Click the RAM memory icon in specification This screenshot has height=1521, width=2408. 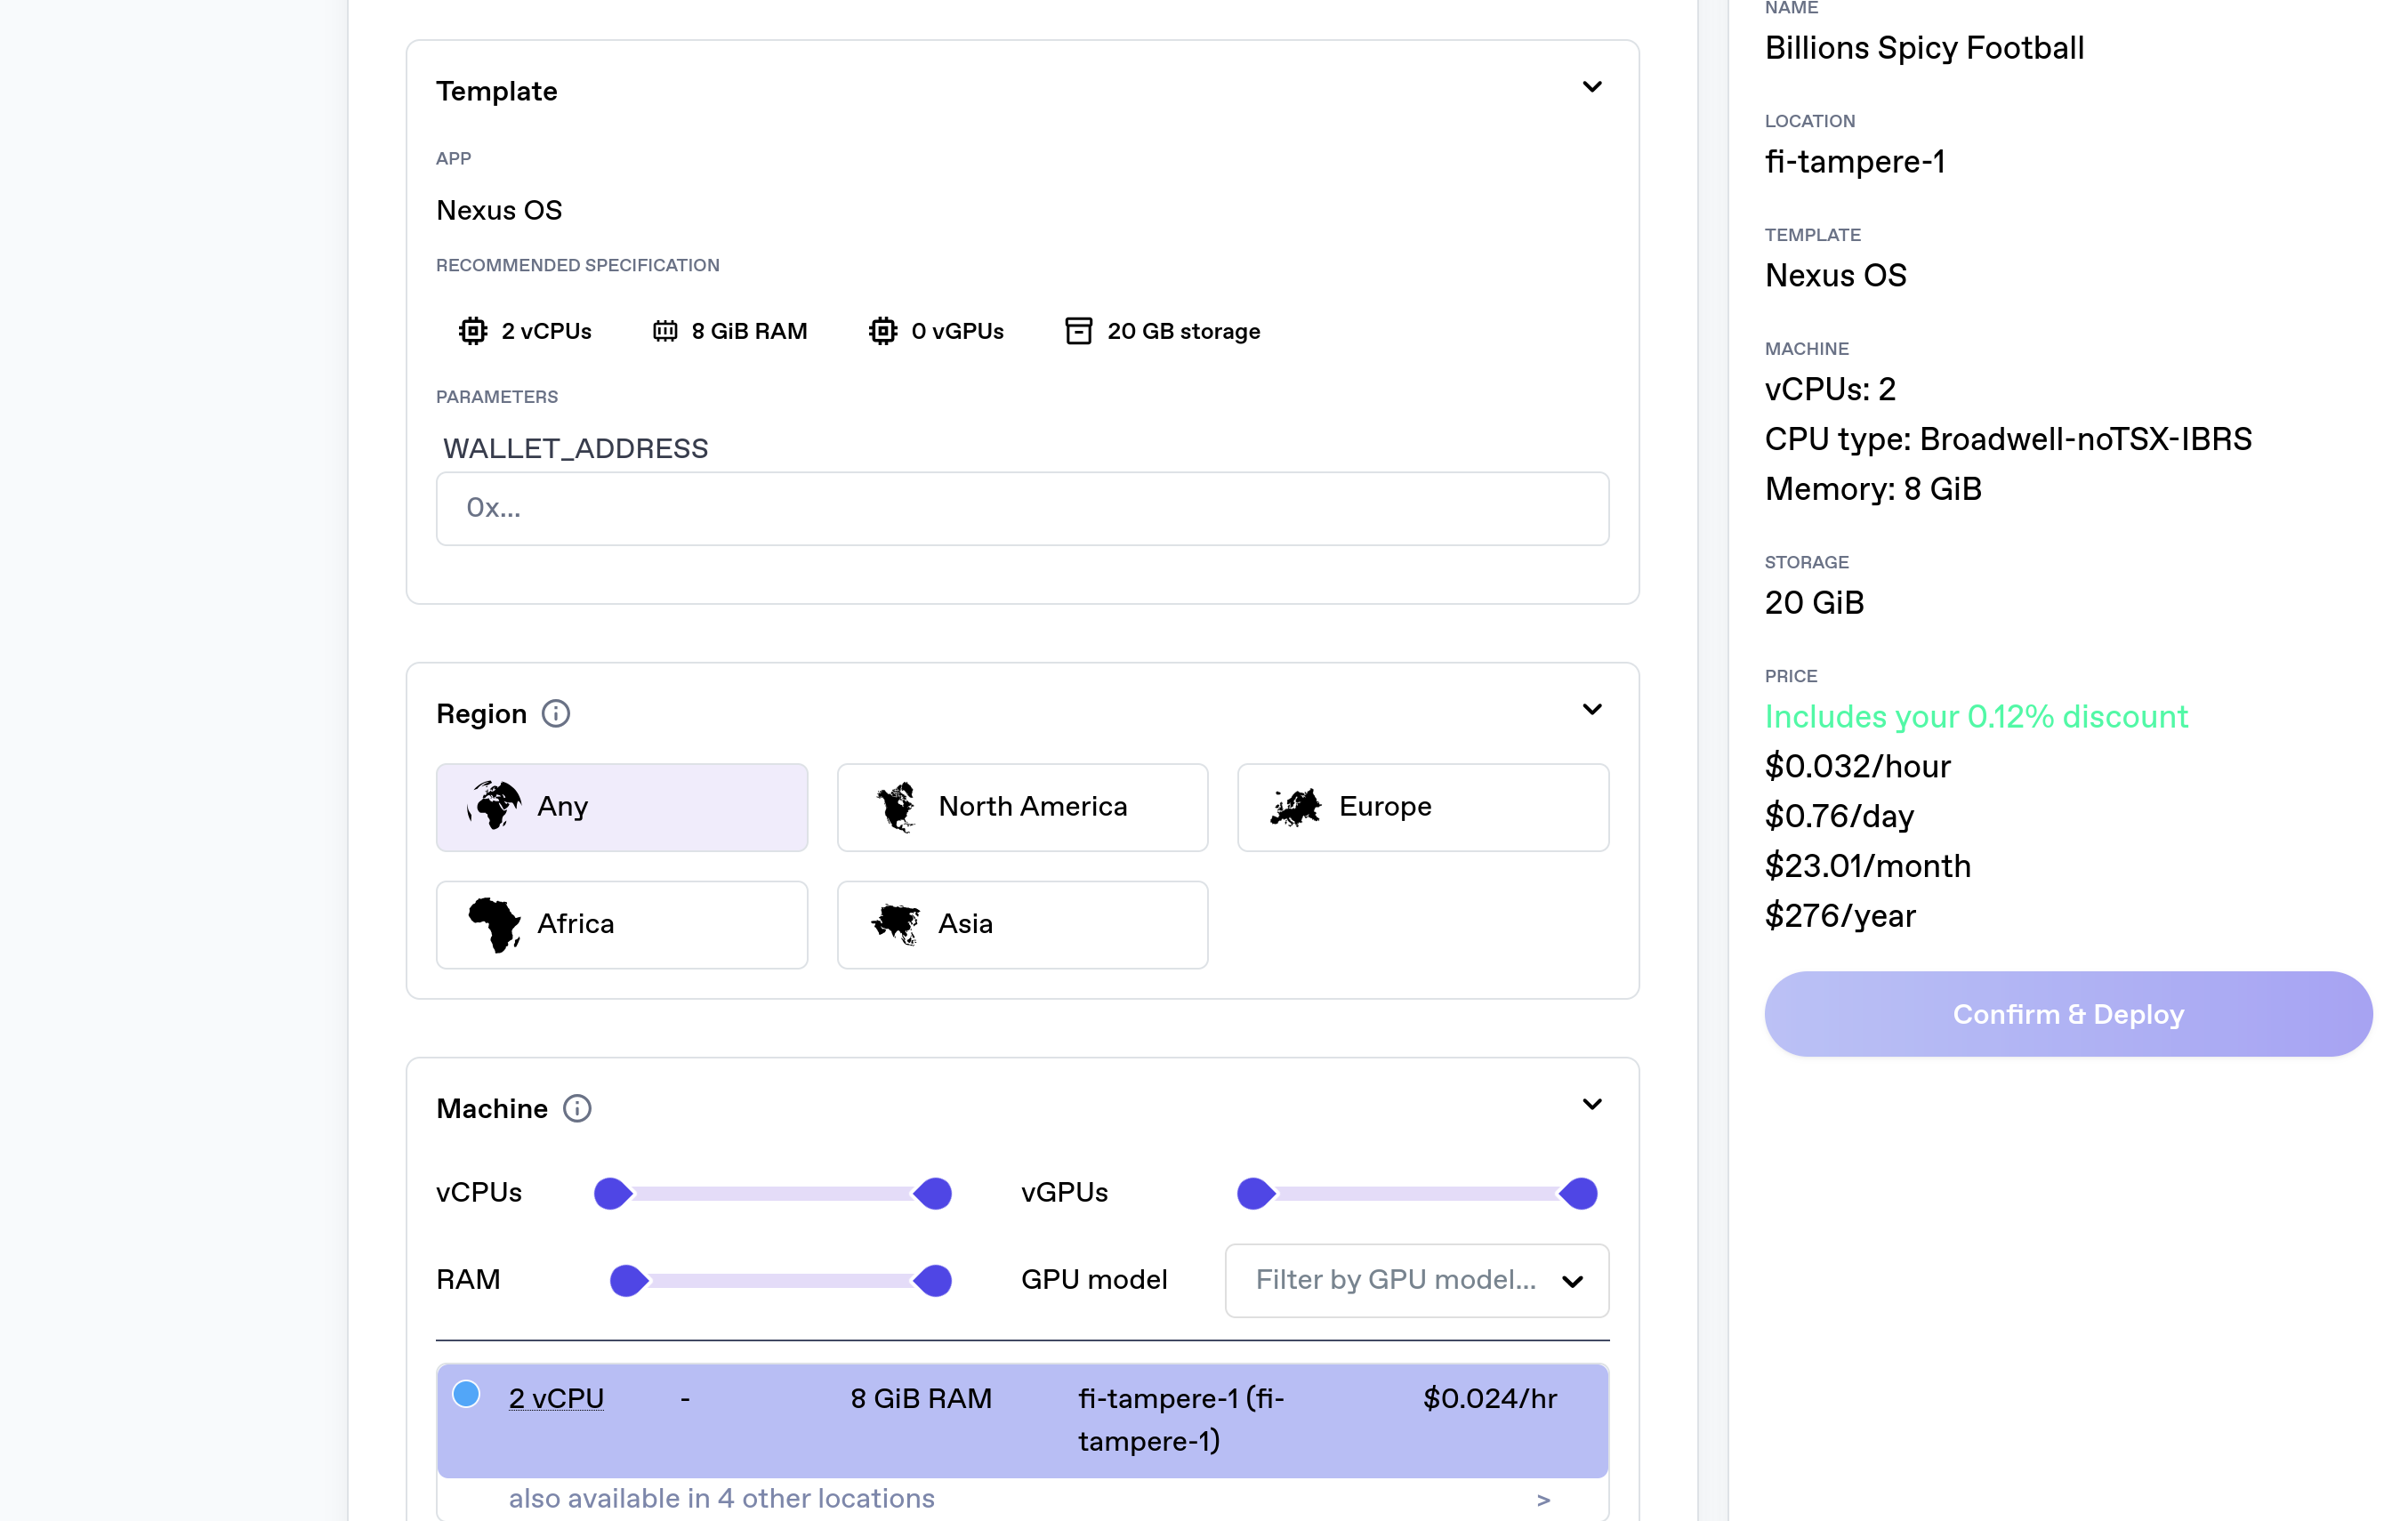665,331
